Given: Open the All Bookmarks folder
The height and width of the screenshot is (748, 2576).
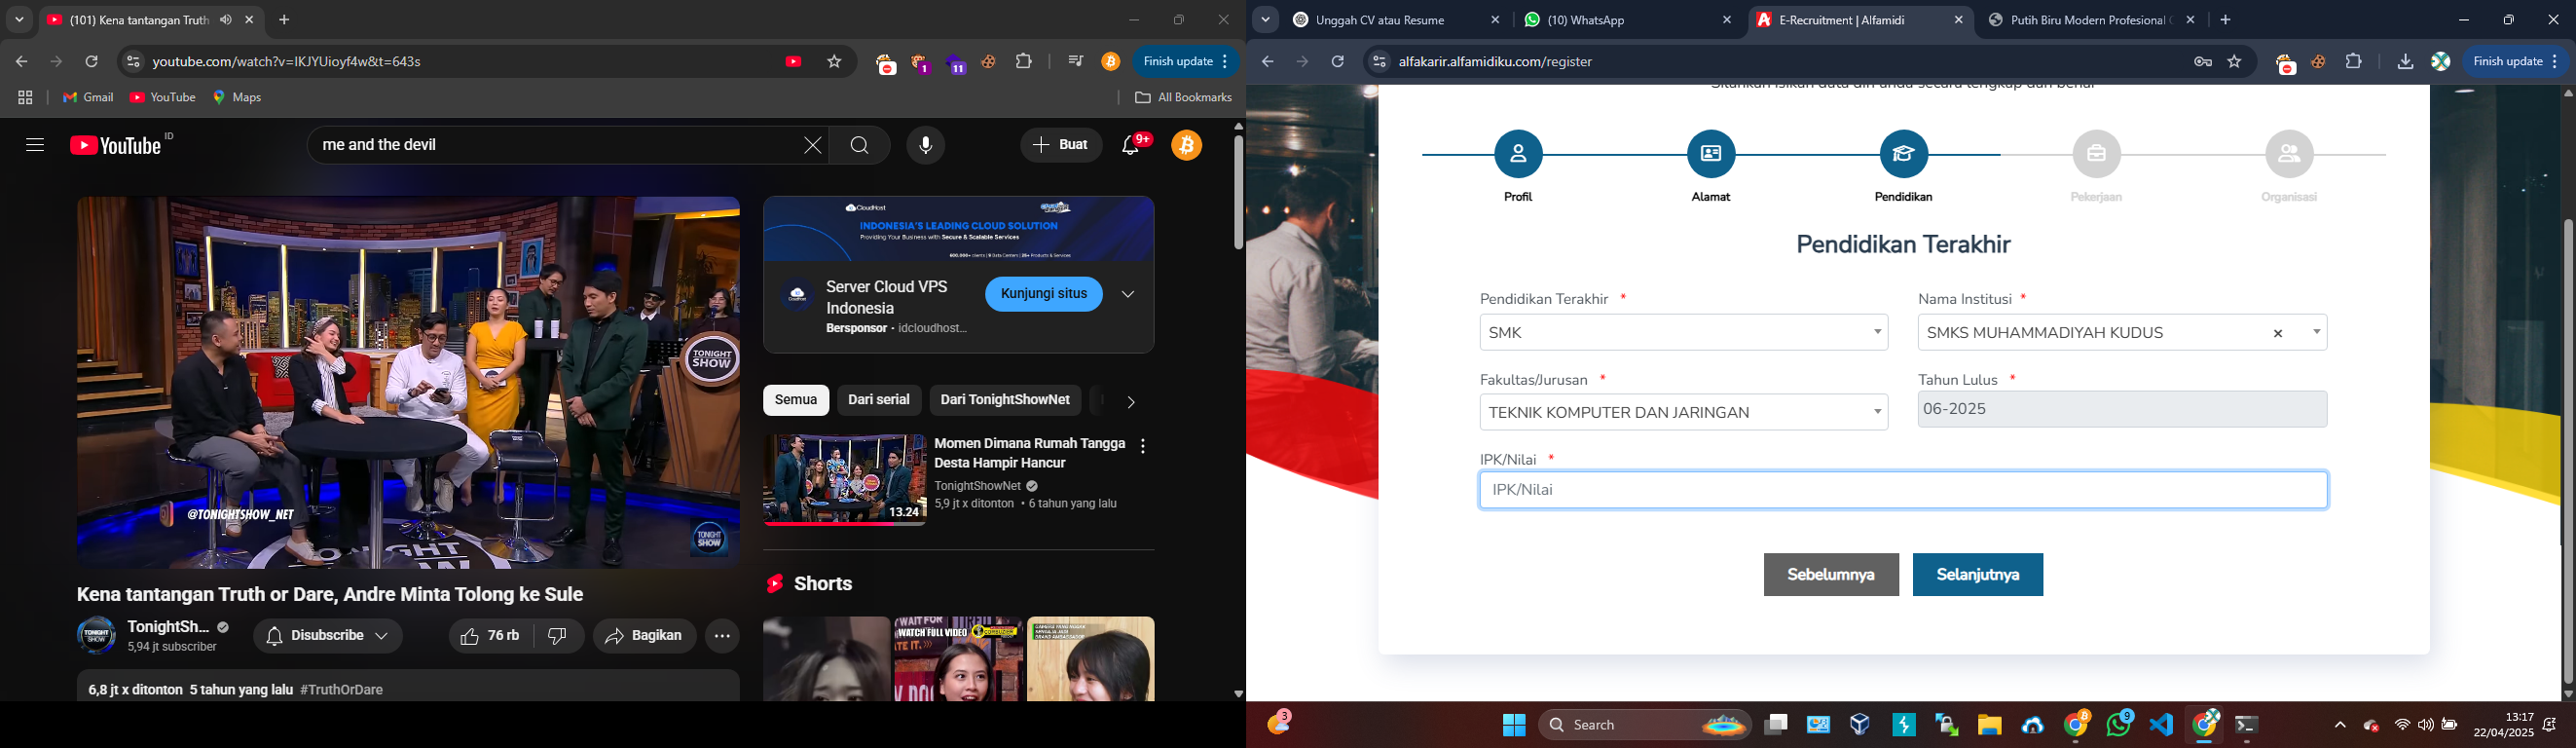Looking at the screenshot, I should coord(1184,98).
